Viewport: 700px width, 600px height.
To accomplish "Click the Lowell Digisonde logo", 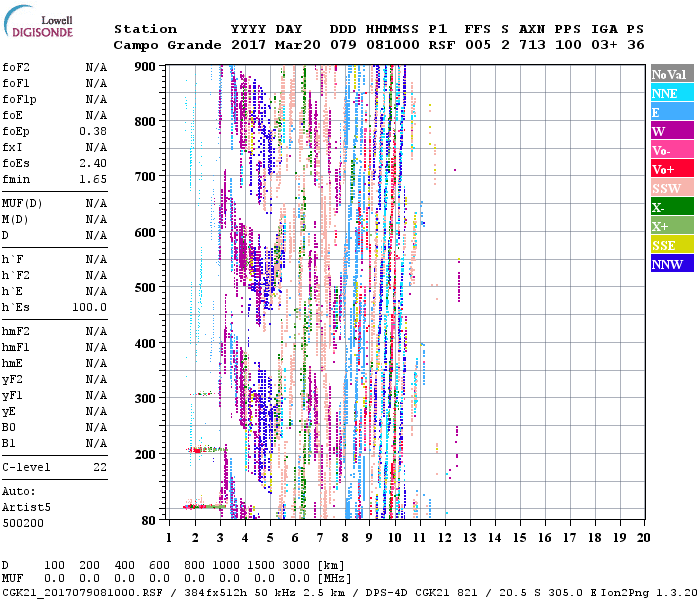I will pos(38,22).
